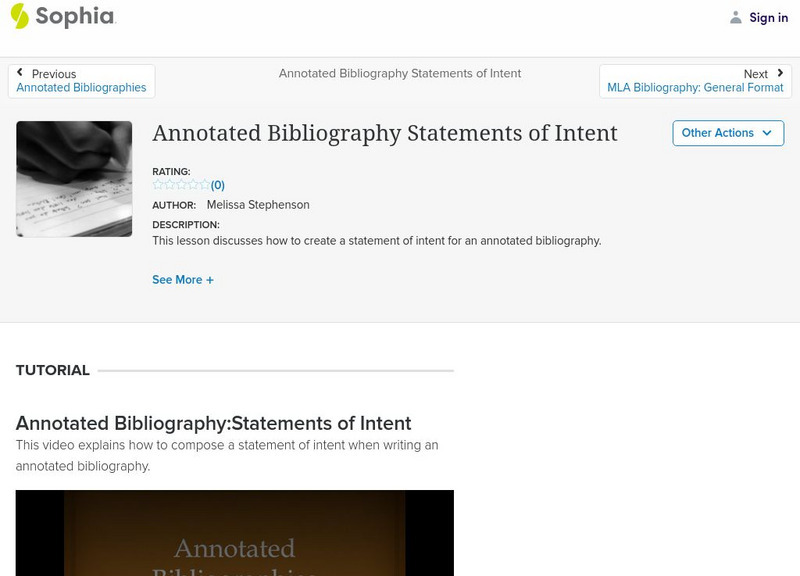Open the Other Actions dropdown
Image resolution: width=800 pixels, height=576 pixels.
pos(718,133)
